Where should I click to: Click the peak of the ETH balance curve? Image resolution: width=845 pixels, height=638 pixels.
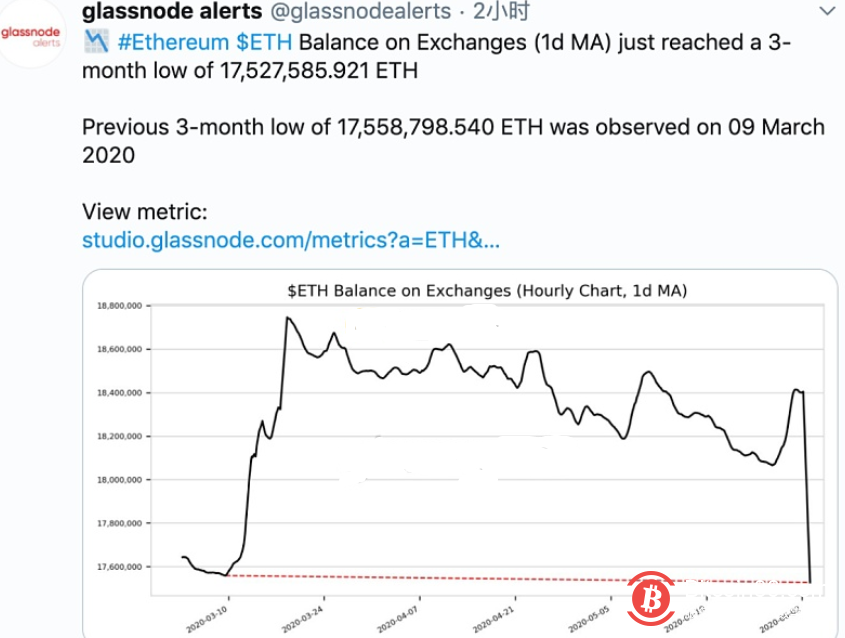[285, 318]
